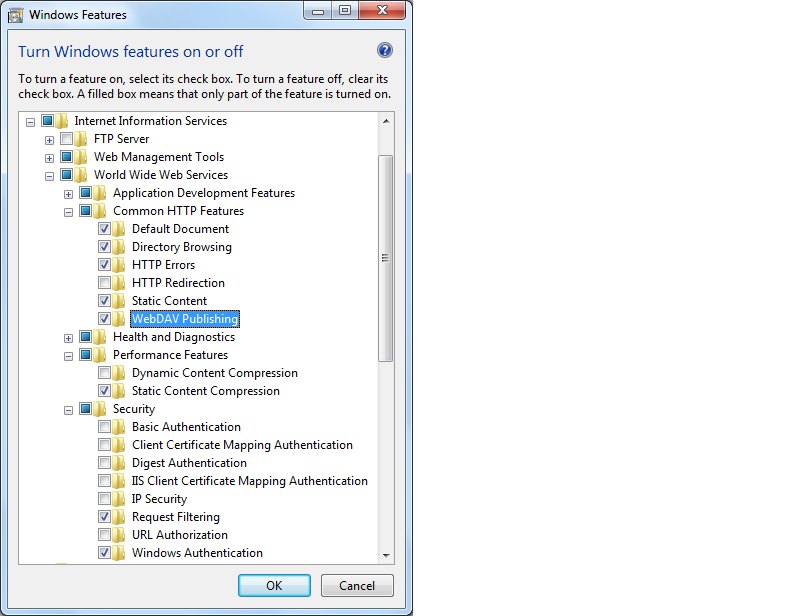Click the scroll down arrow in the feature list
The width and height of the screenshot is (808, 616).
(386, 556)
